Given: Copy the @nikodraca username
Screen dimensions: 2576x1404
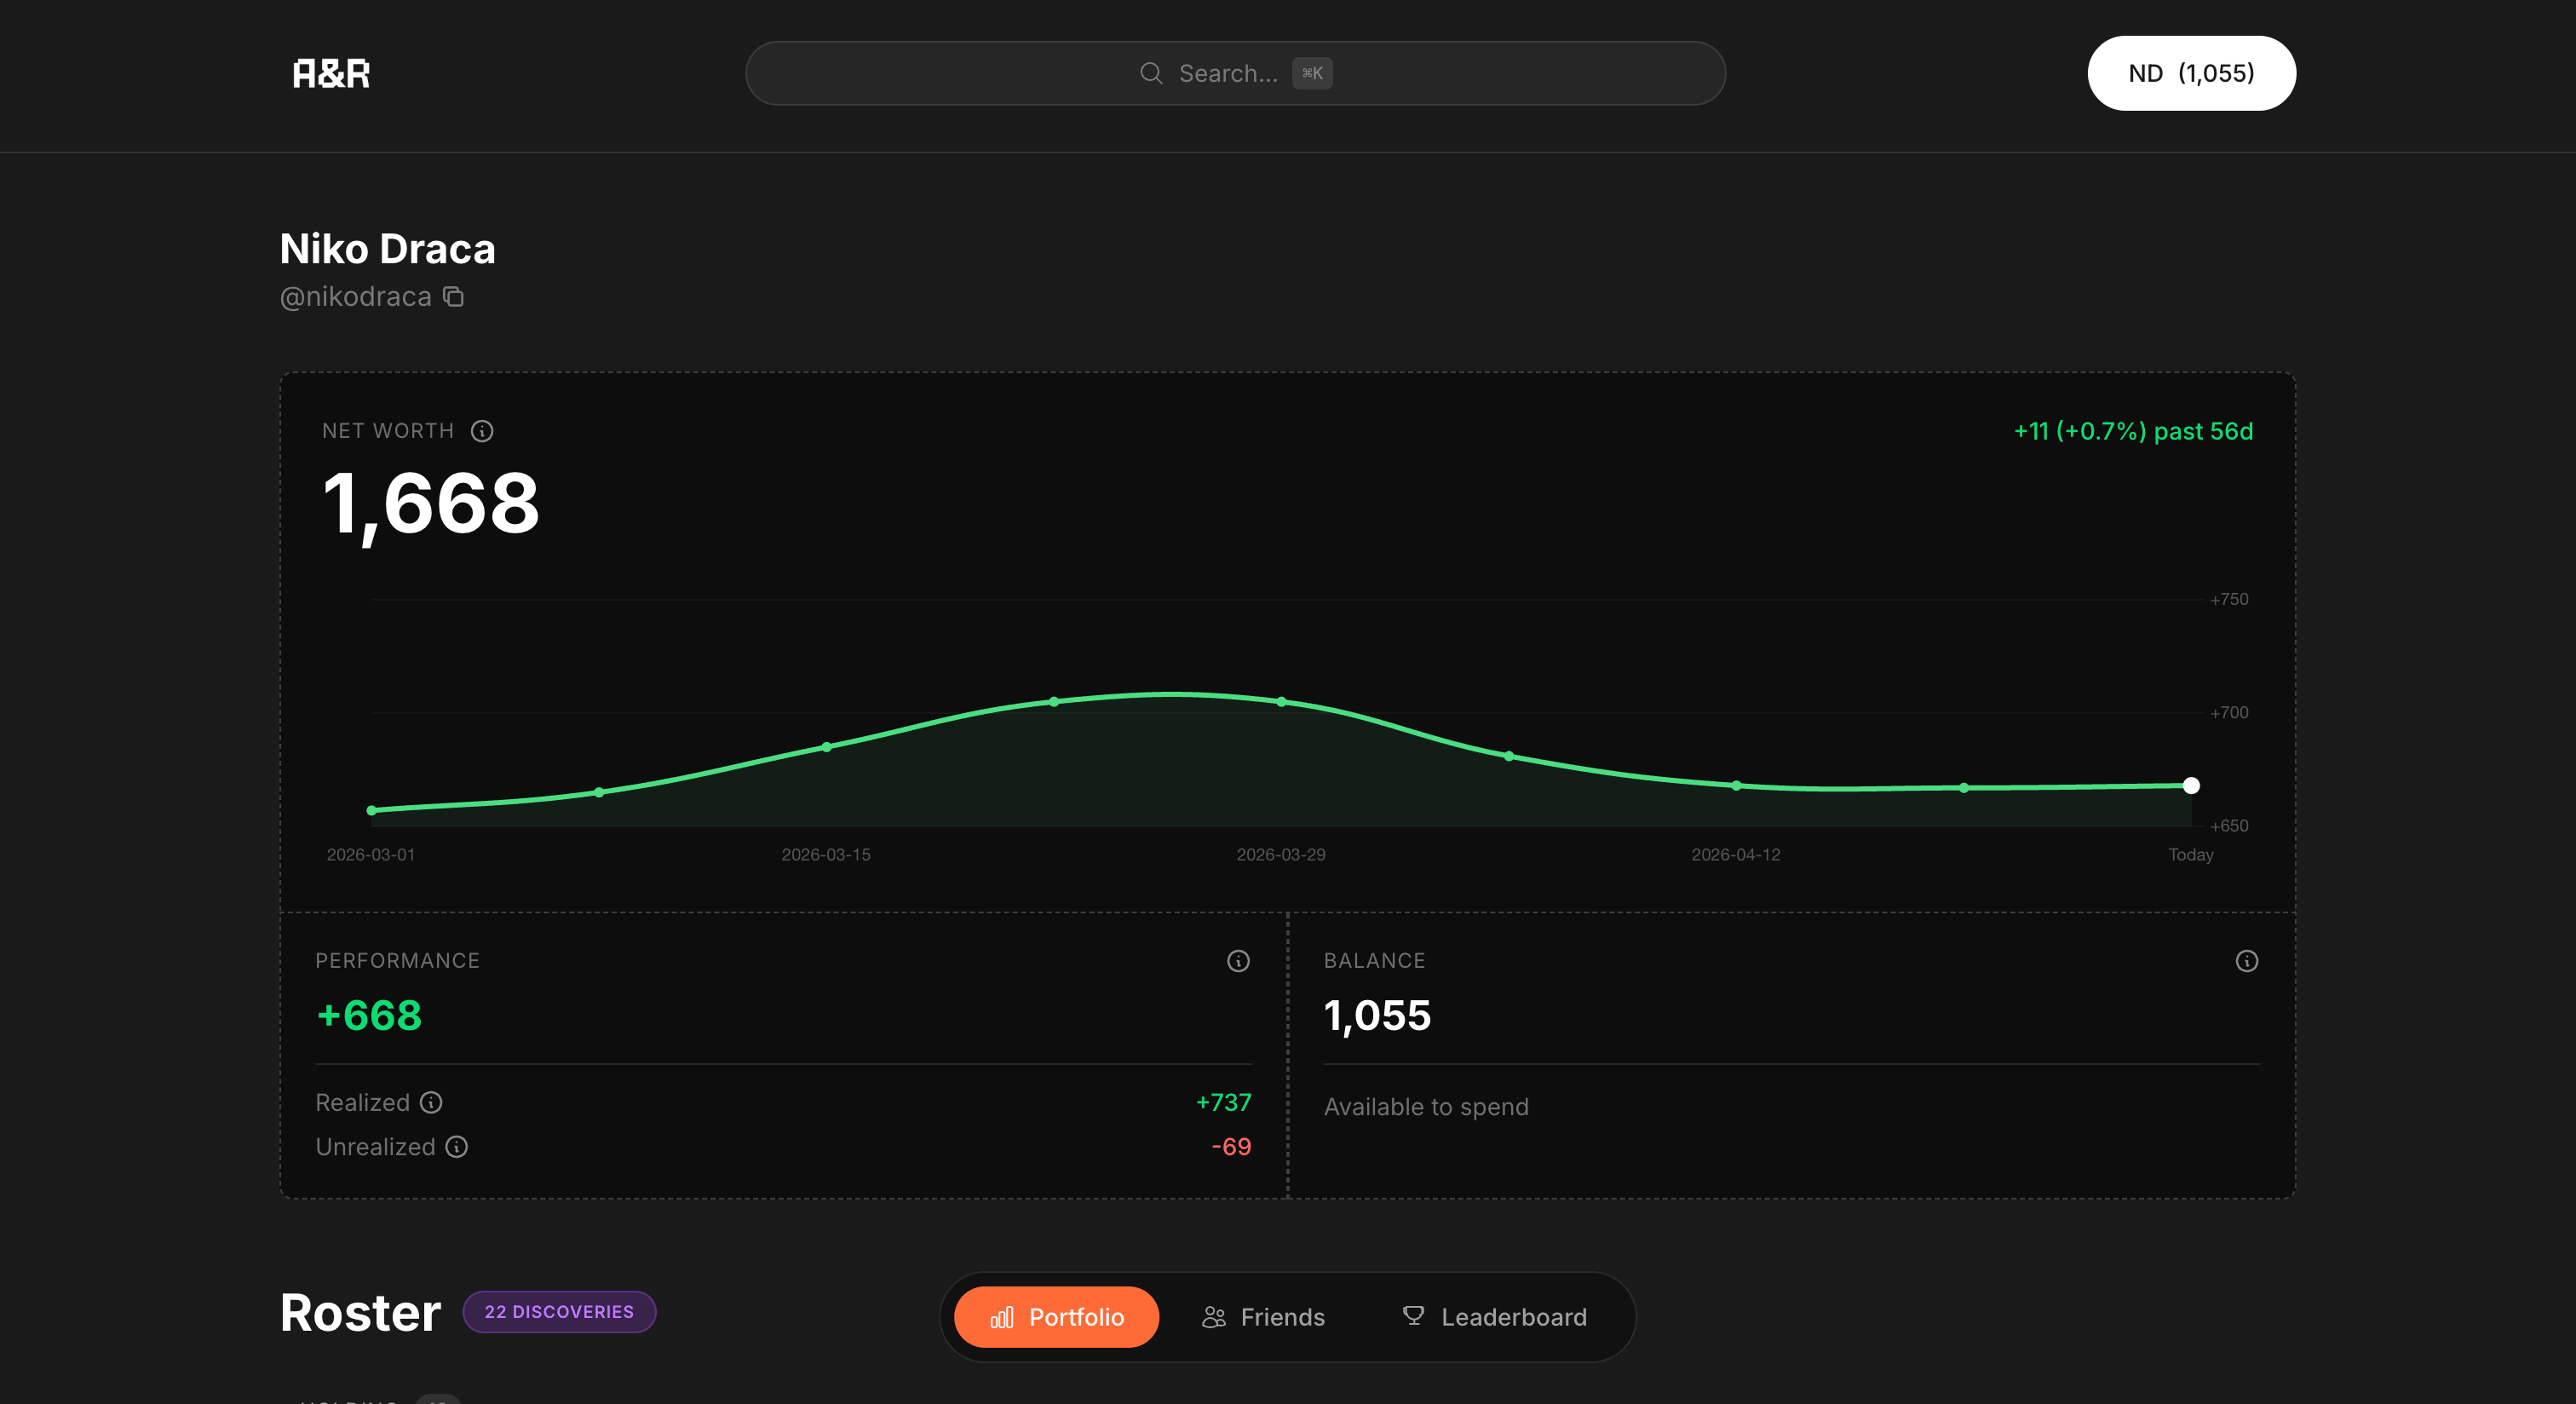Looking at the screenshot, I should pyautogui.click(x=453, y=297).
